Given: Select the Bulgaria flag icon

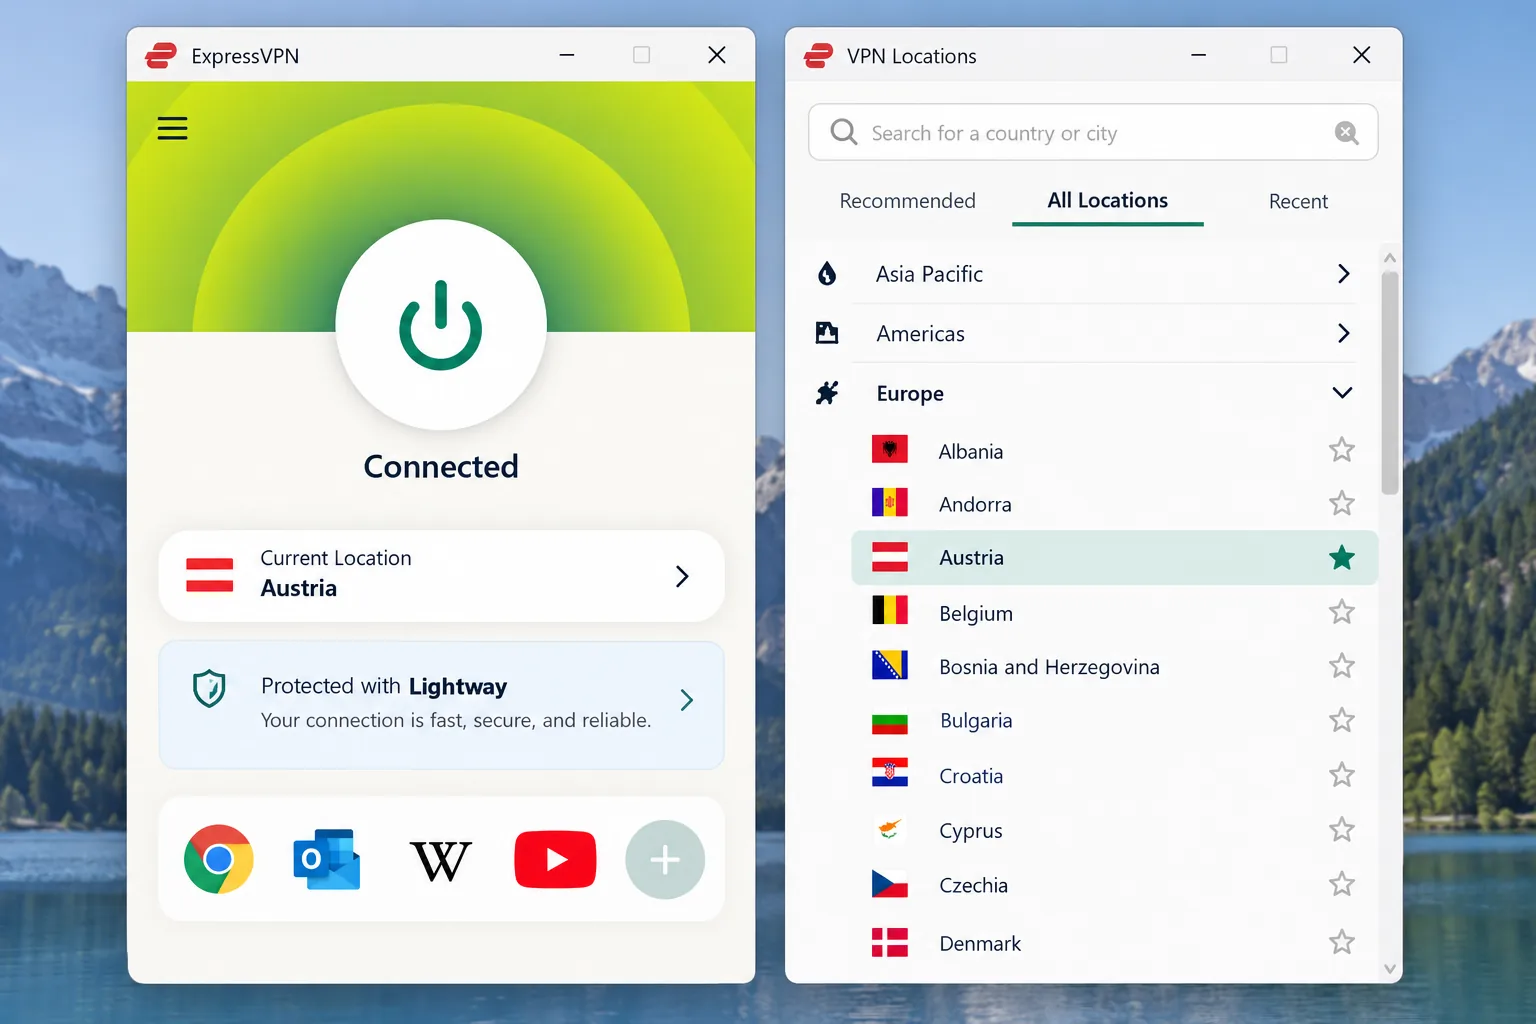Looking at the screenshot, I should click(889, 721).
